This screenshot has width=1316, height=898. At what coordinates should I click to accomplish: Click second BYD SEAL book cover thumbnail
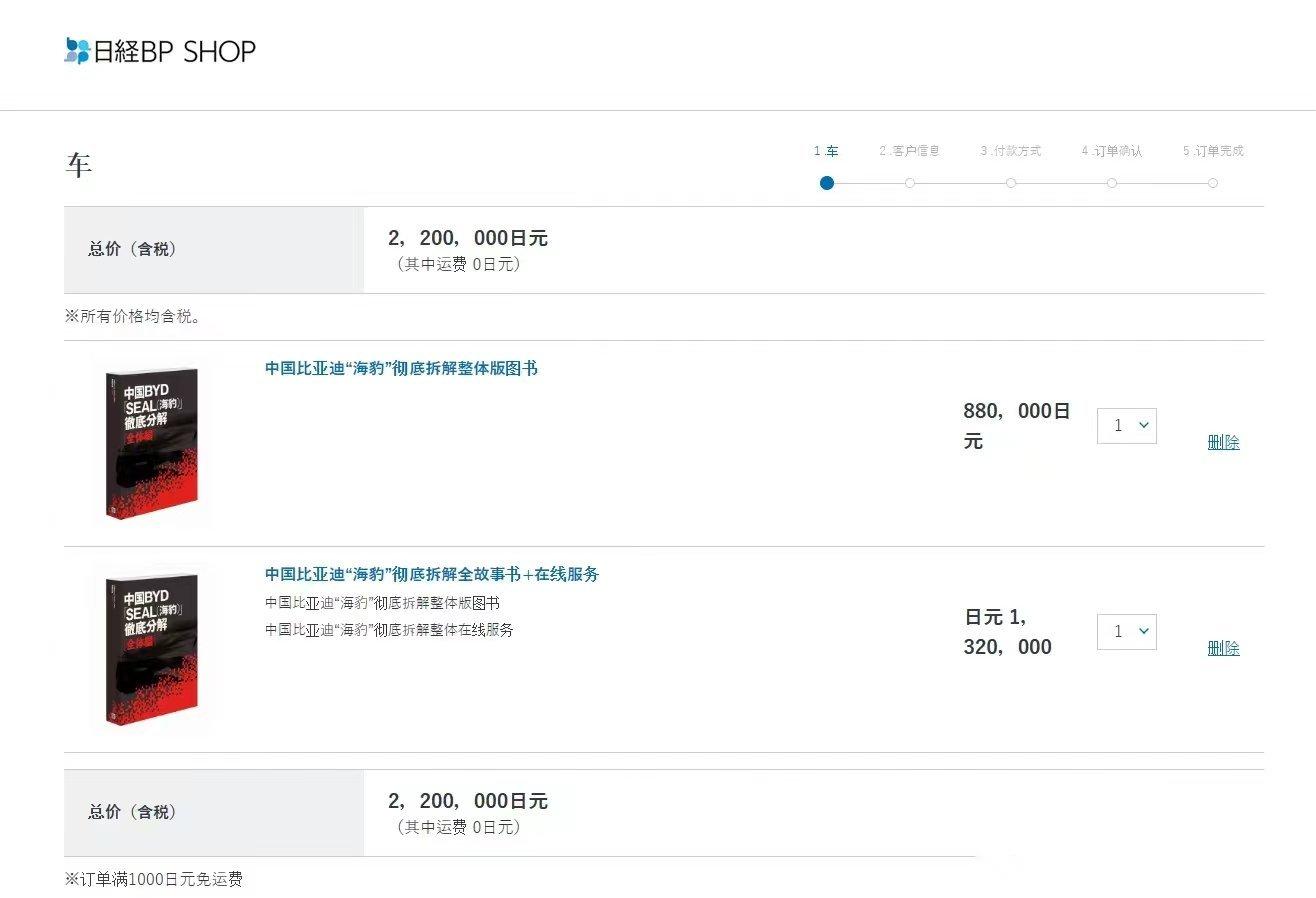click(151, 649)
